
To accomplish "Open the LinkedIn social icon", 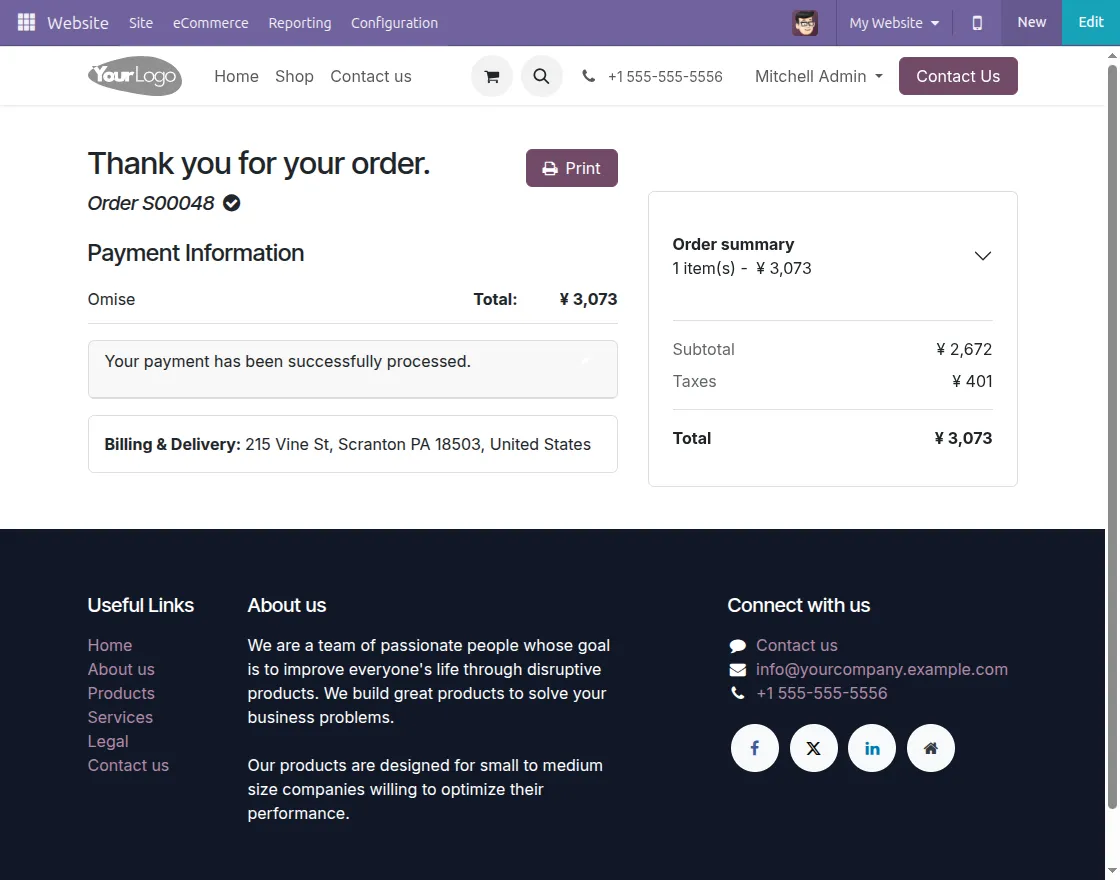I will click(x=872, y=748).
